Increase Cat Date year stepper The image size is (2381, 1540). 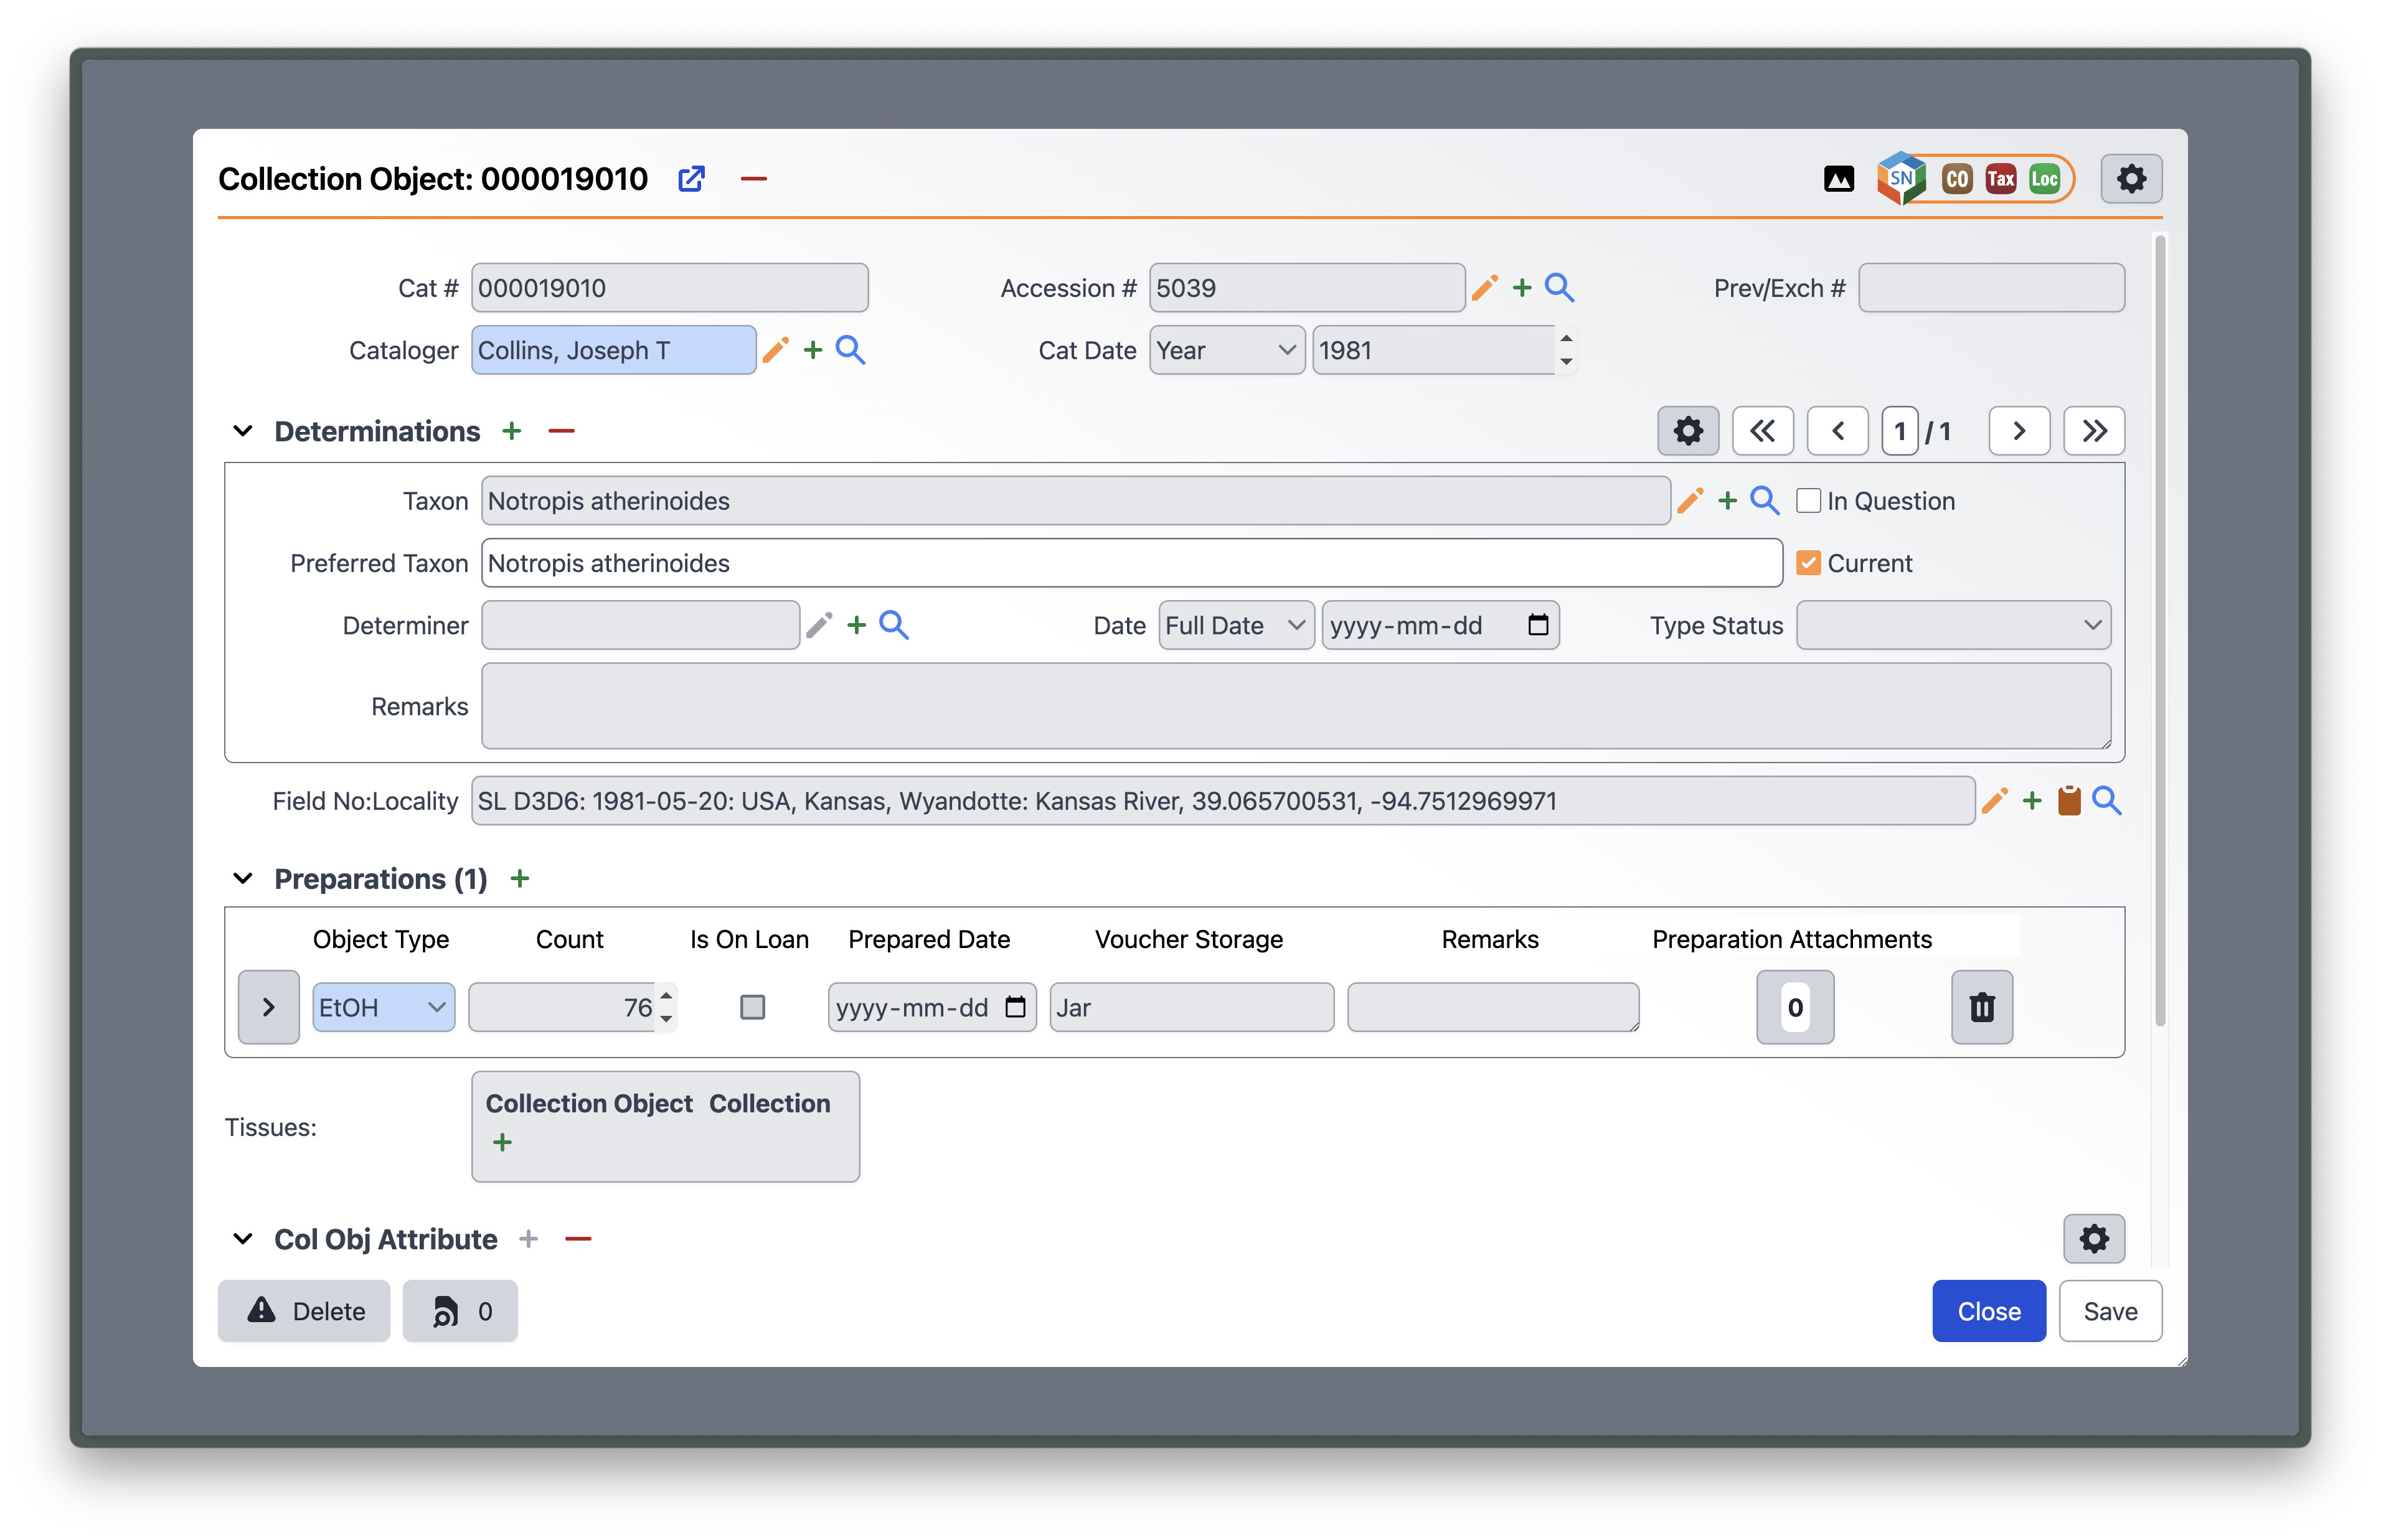(1566, 339)
